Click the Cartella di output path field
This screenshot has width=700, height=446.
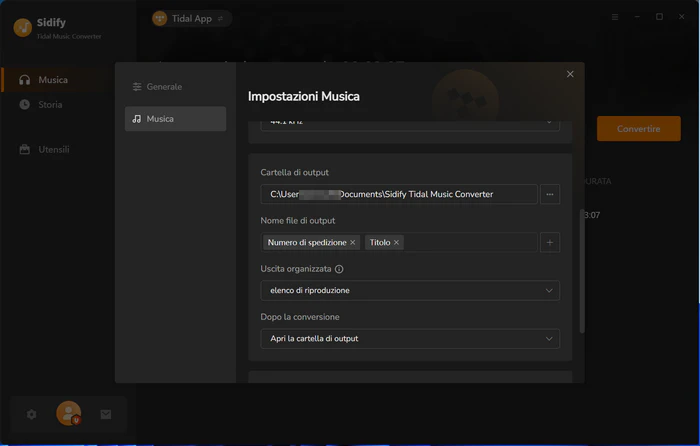[x=399, y=194]
